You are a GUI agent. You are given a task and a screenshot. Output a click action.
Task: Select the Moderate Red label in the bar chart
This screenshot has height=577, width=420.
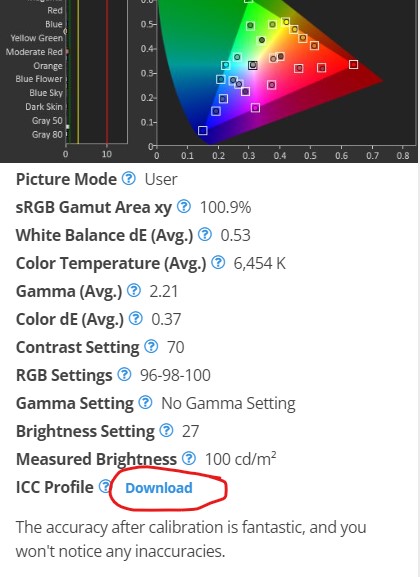pos(34,52)
